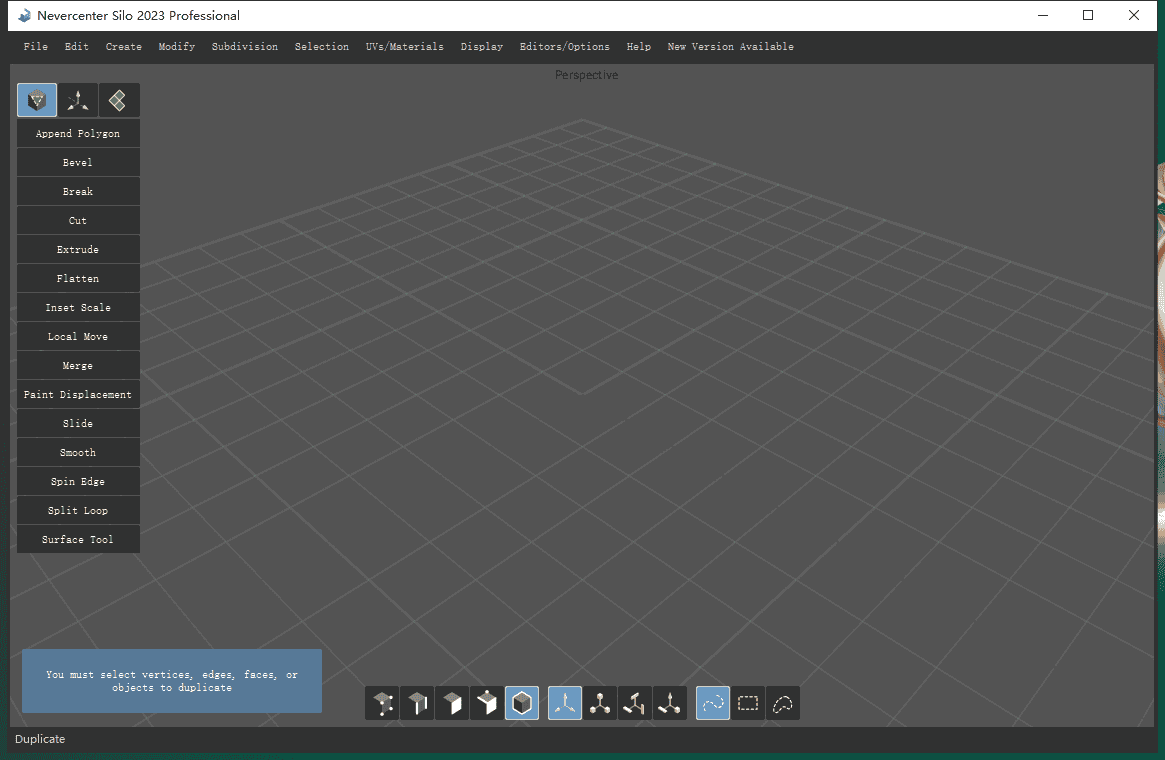
Task: Click the Extrude button
Action: [x=78, y=250]
